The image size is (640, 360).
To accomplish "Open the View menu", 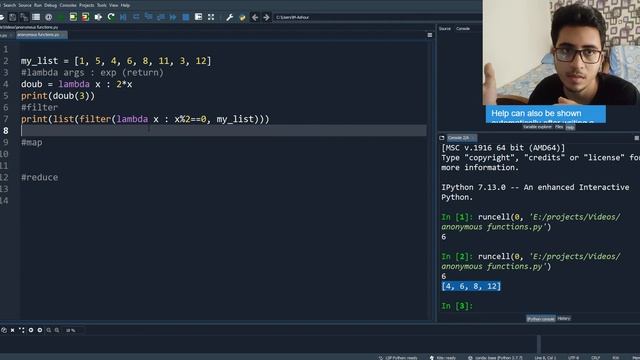I will point(113,5).
